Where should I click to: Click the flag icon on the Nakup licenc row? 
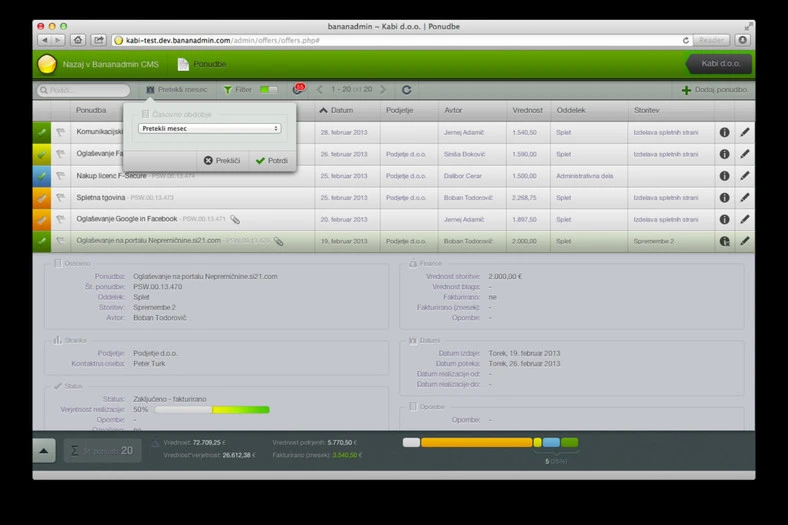pos(61,176)
